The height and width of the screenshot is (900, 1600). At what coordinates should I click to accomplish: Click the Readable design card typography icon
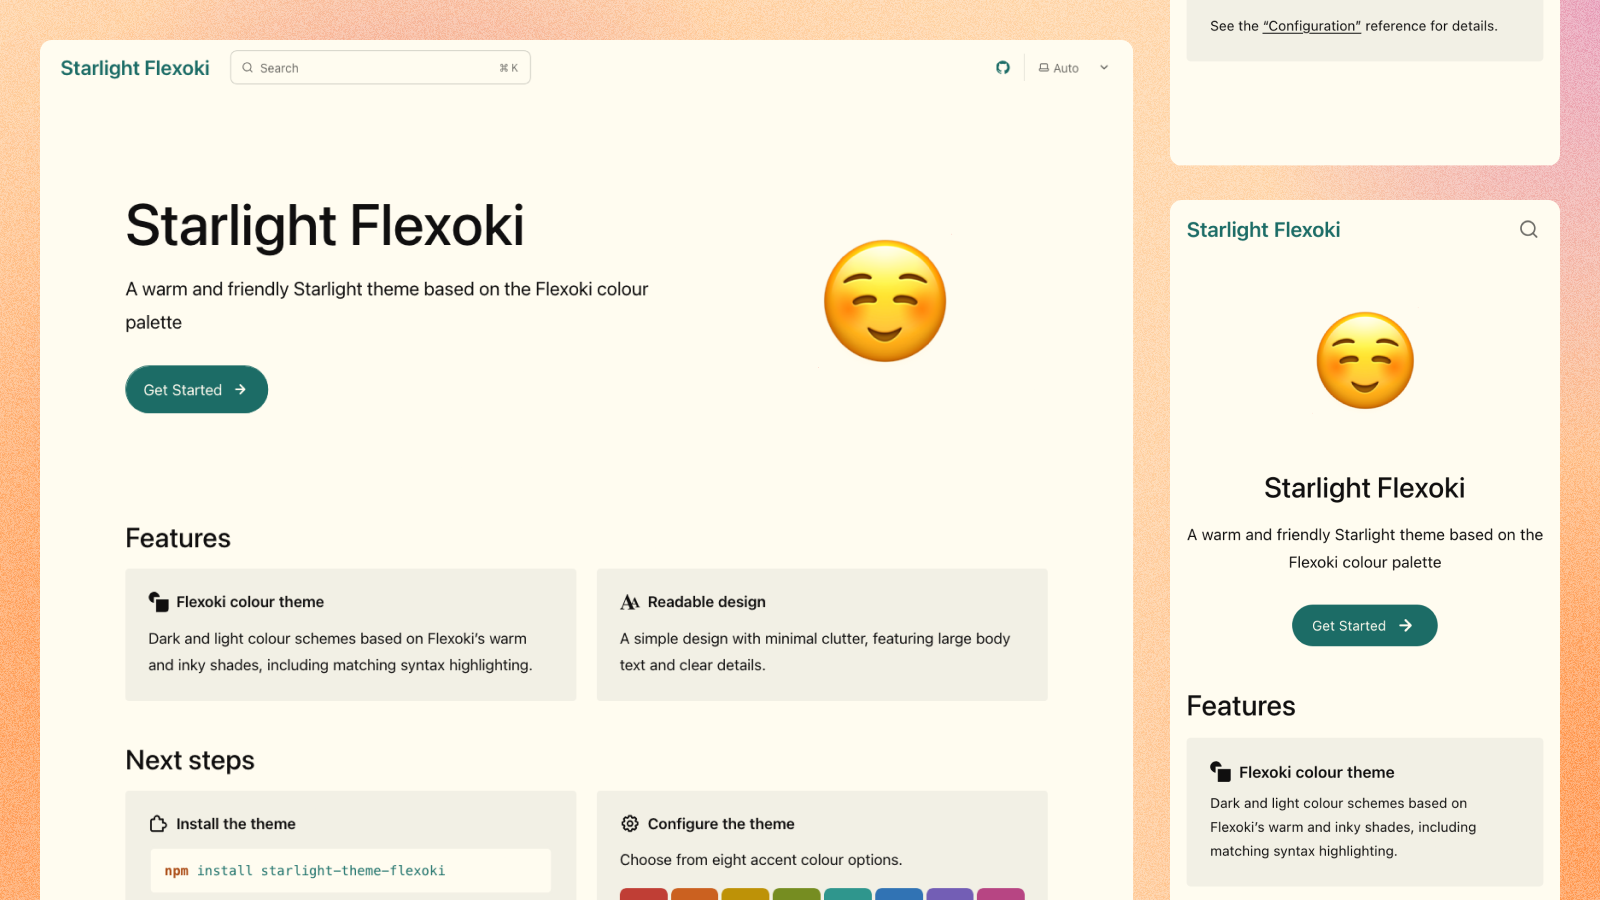click(x=630, y=602)
